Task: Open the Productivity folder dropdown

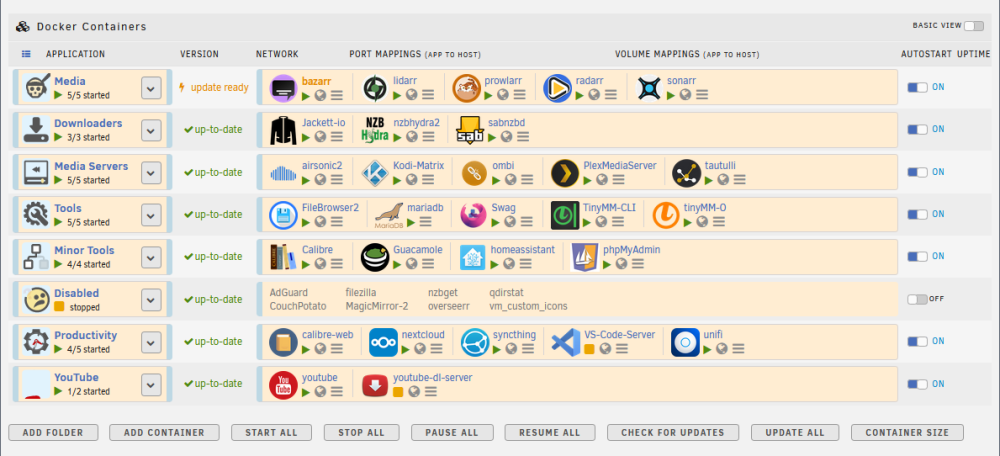Action: coord(151,342)
